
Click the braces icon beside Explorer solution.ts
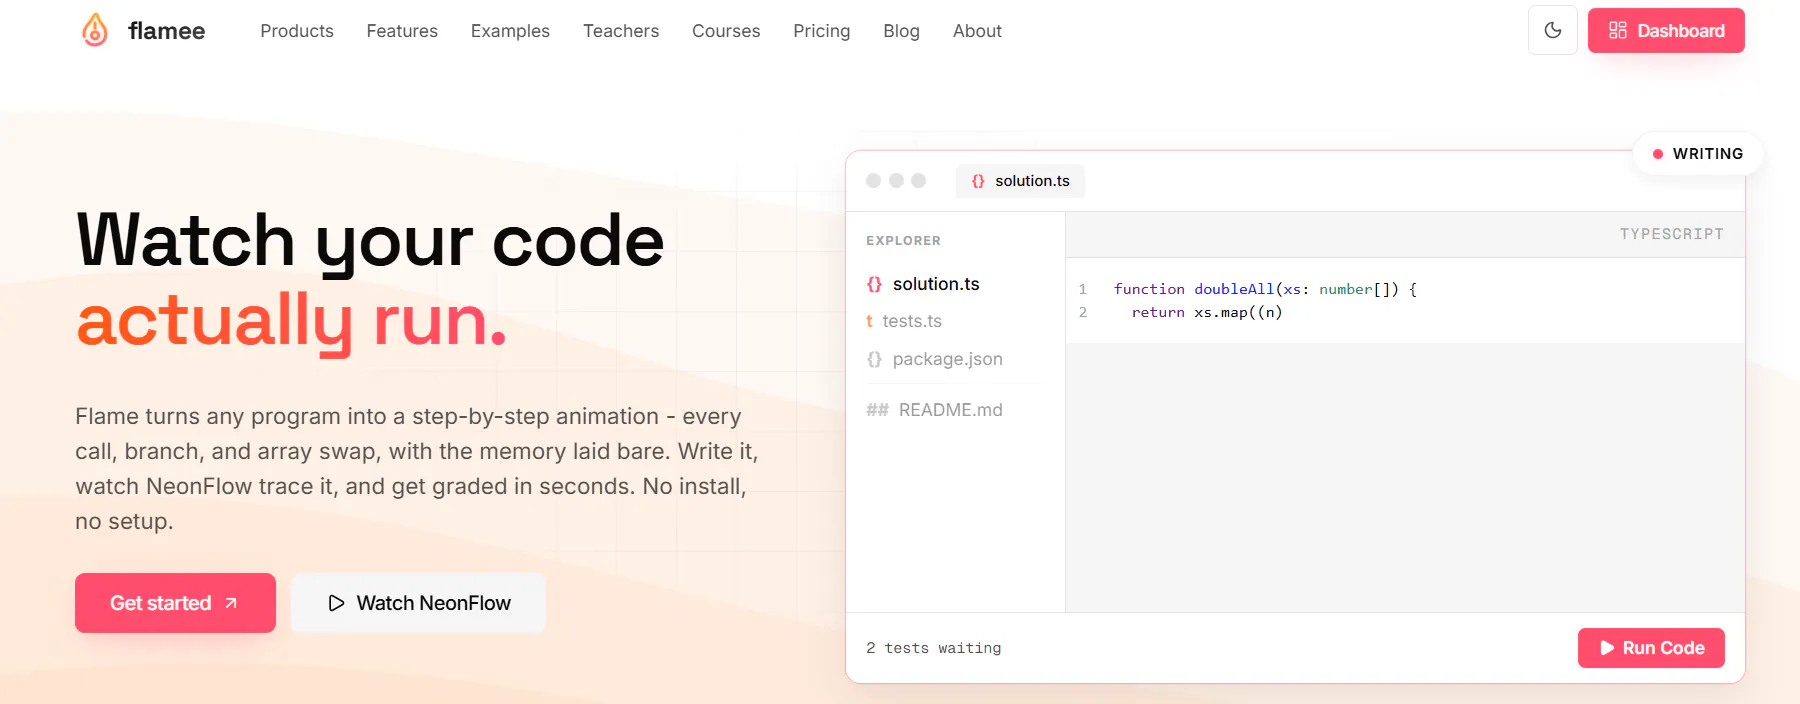(874, 284)
